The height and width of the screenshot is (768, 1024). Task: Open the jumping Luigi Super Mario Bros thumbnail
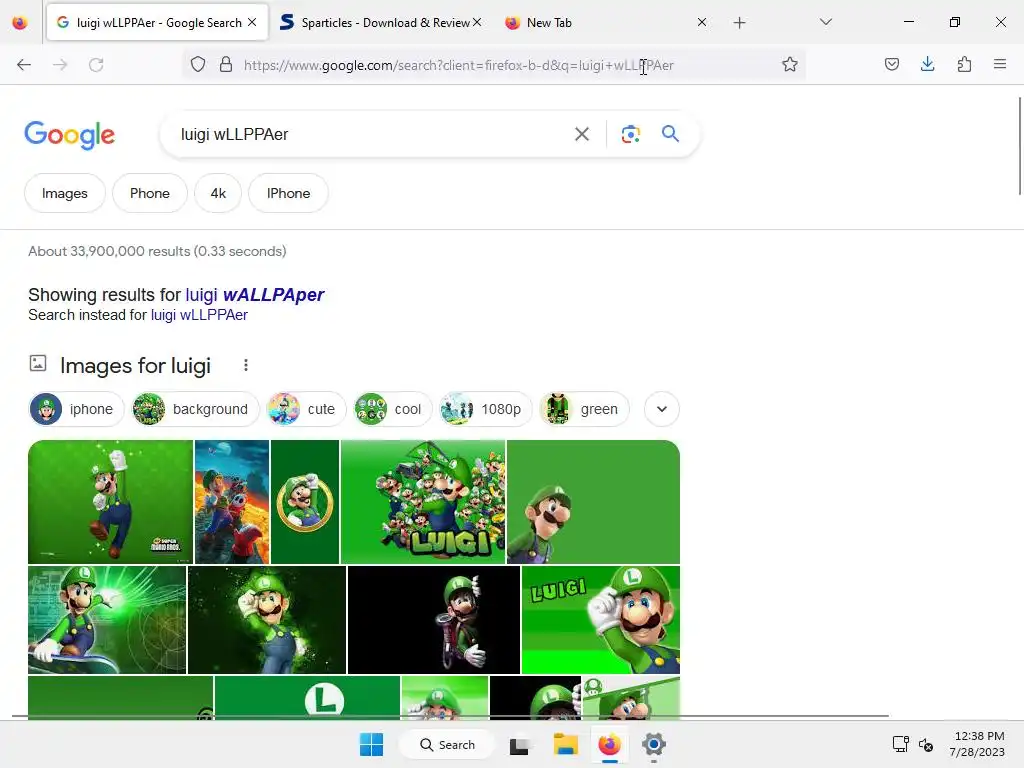[110, 502]
